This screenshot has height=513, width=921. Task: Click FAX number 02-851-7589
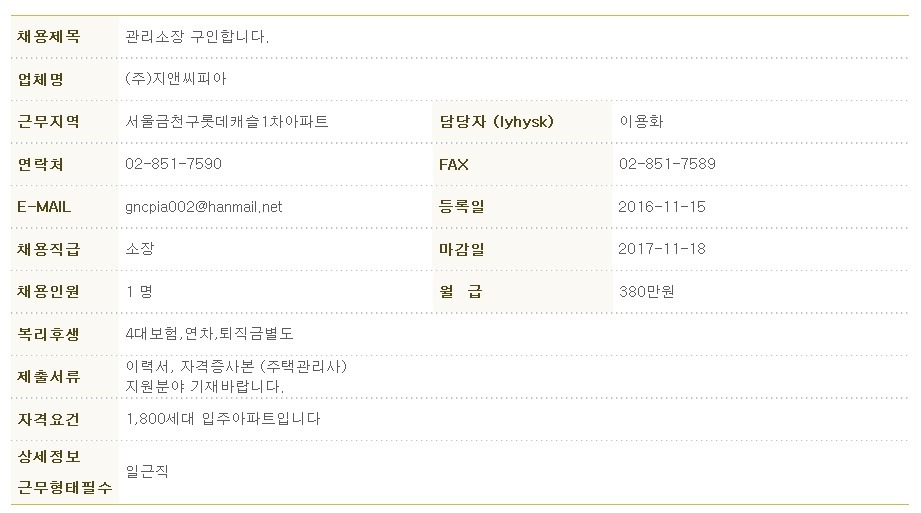point(667,164)
